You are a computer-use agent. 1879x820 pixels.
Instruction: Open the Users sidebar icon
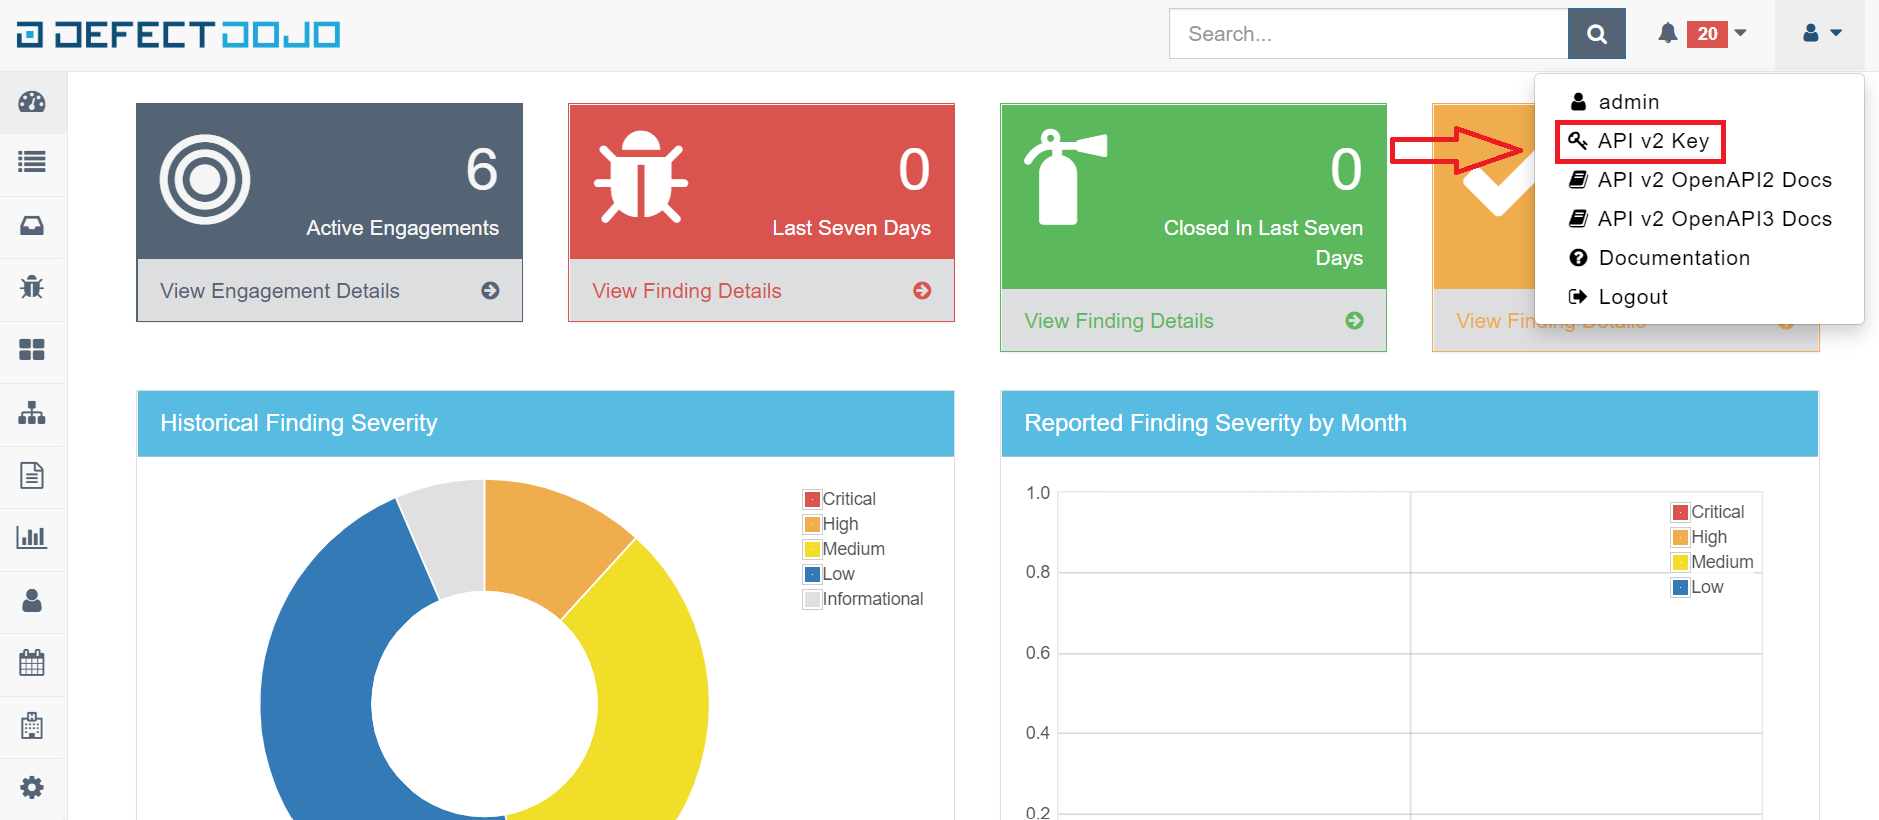(x=32, y=600)
